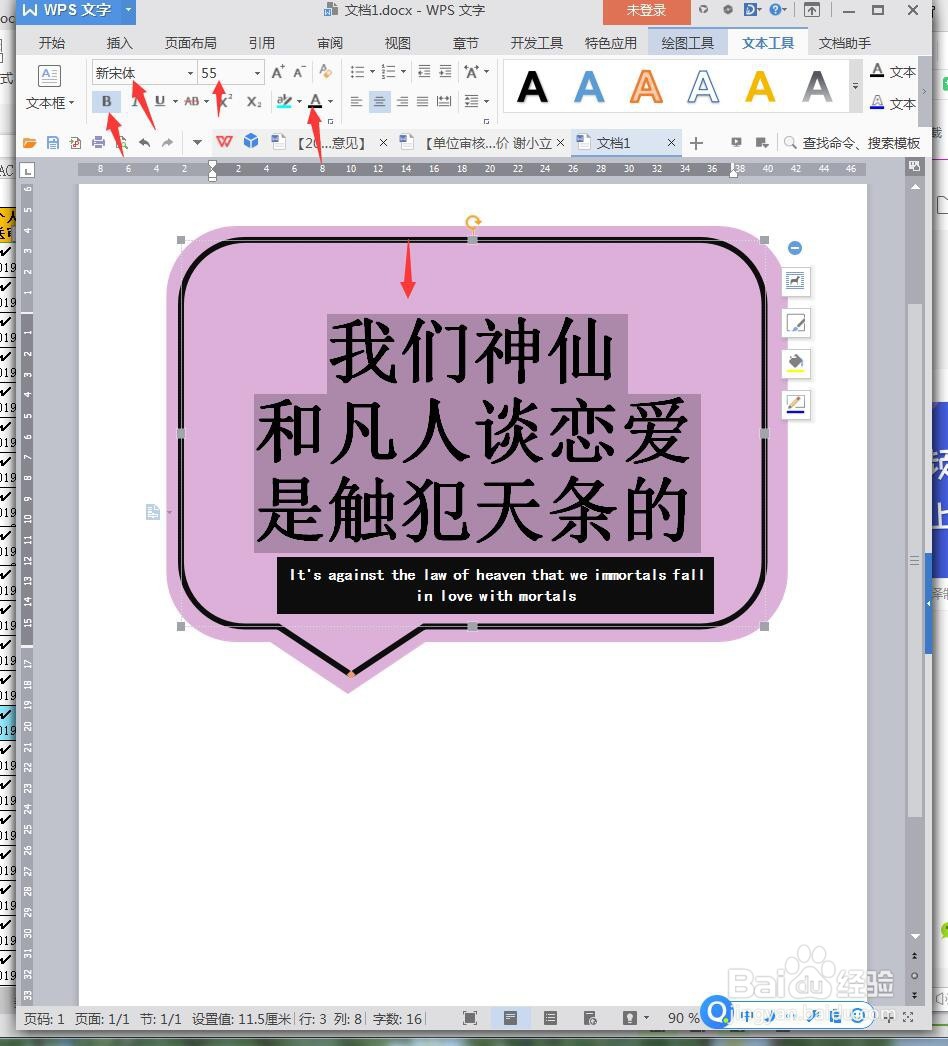Viewport: 948px width, 1046px height.
Task: Click red WPS home icon
Action: click(x=224, y=141)
